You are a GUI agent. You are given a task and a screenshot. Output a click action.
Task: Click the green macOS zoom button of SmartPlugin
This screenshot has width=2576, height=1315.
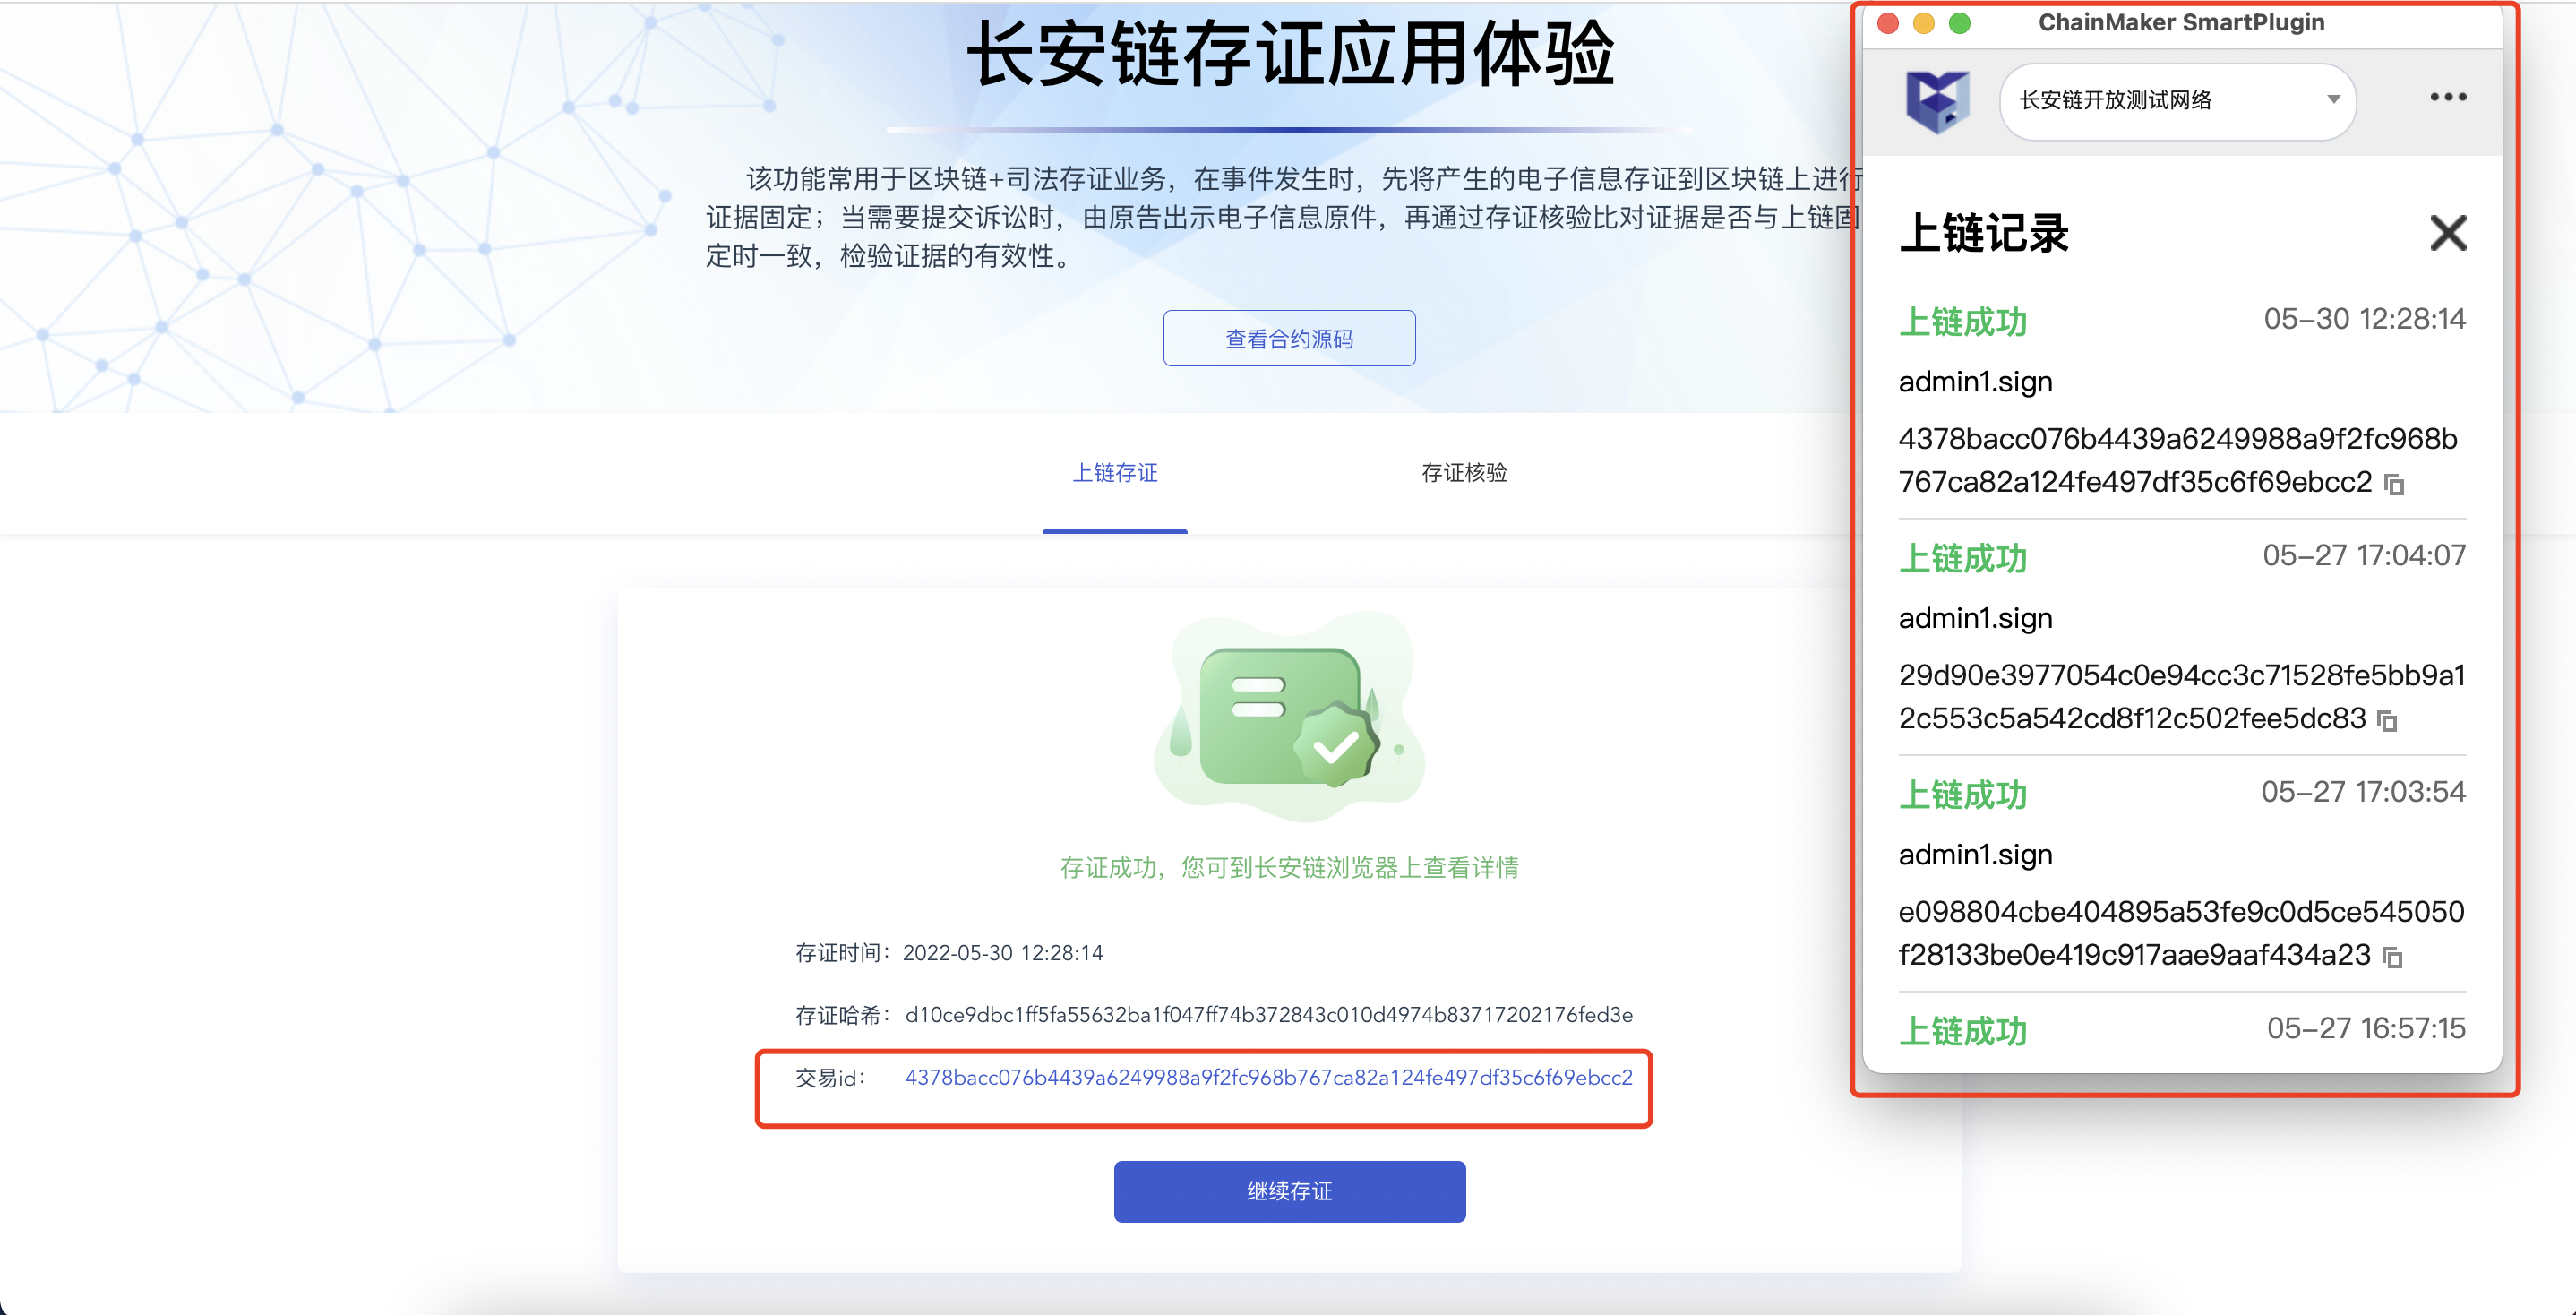pyautogui.click(x=1960, y=23)
